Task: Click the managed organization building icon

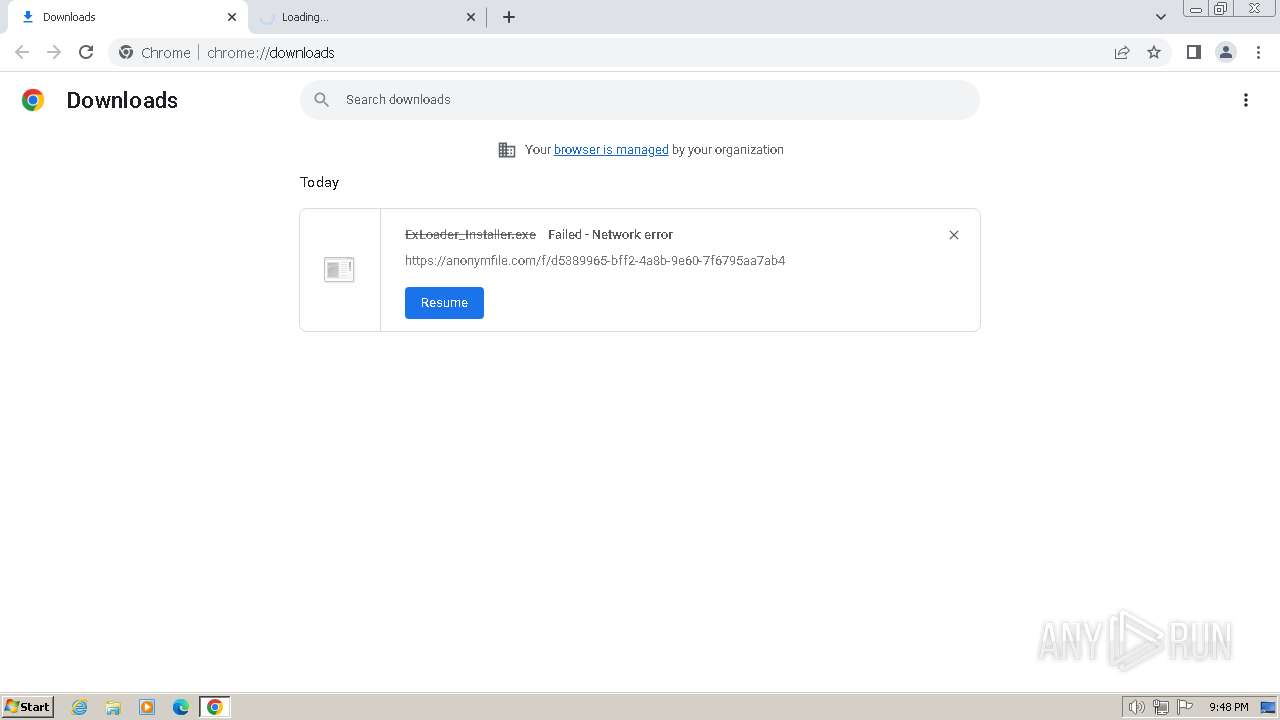Action: (507, 150)
